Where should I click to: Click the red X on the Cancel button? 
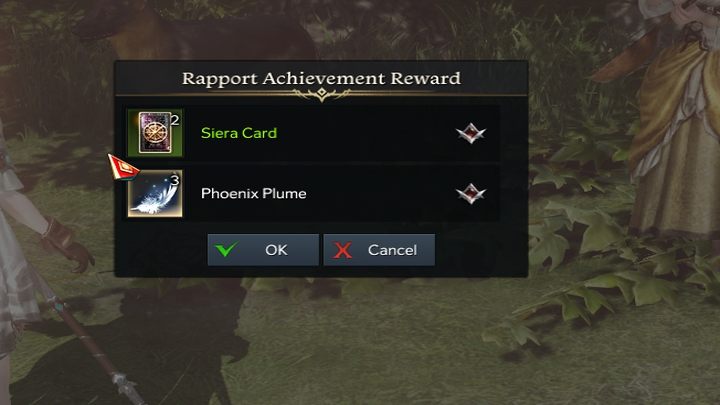pos(343,250)
